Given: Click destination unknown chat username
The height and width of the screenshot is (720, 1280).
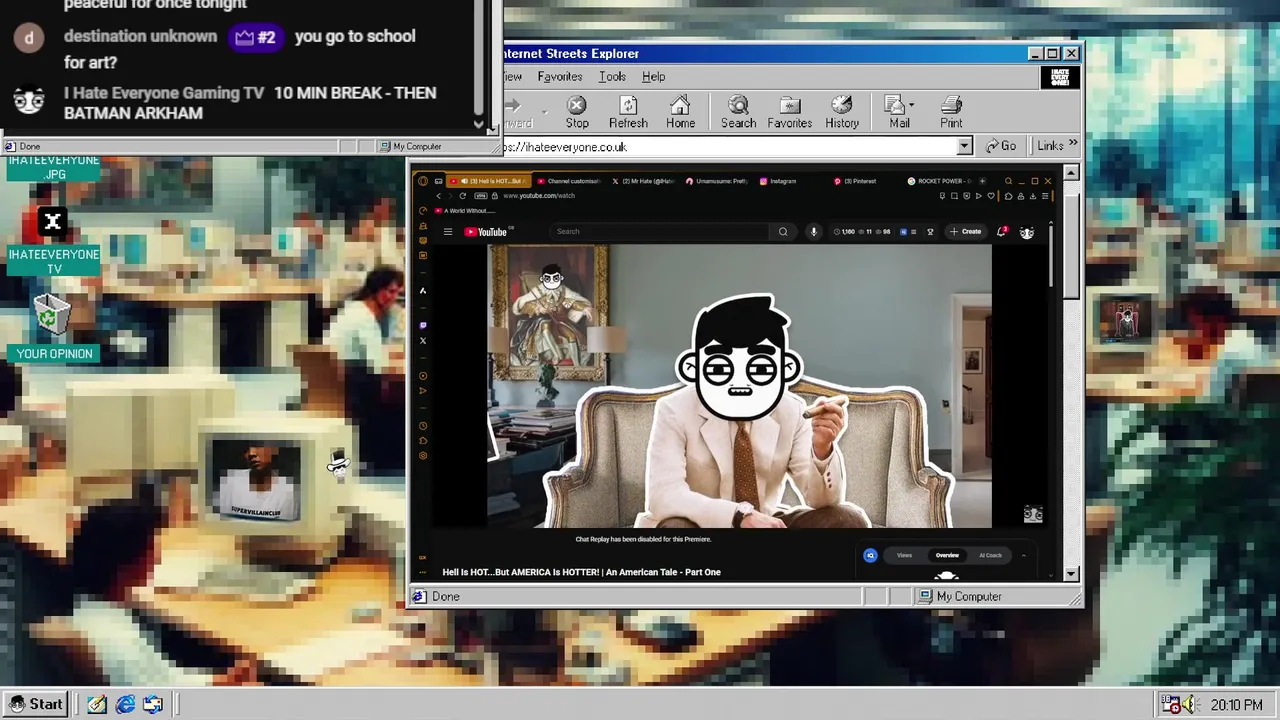Looking at the screenshot, I should click(140, 36).
